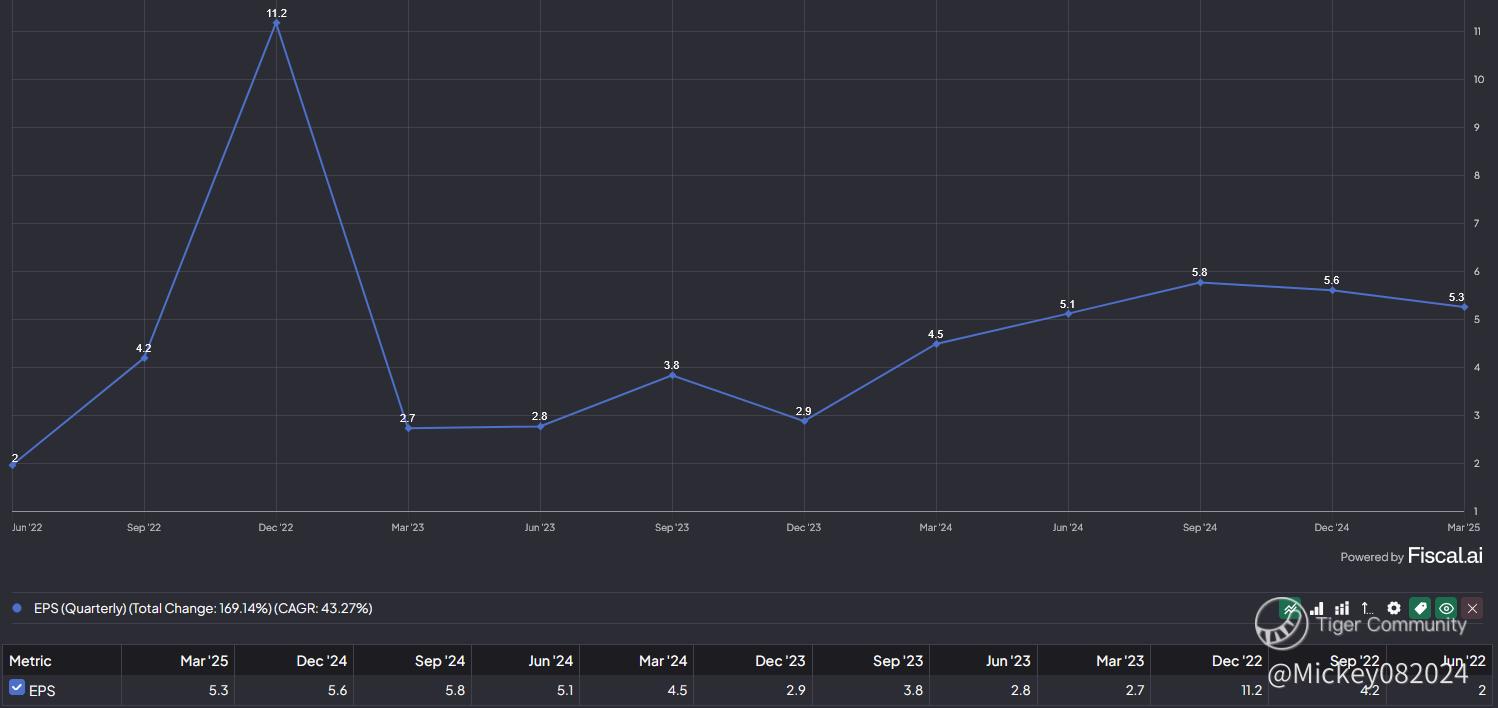Viewport: 1498px width, 708px height.
Task: Click the Jun '23 data point 2.8
Action: click(x=540, y=427)
